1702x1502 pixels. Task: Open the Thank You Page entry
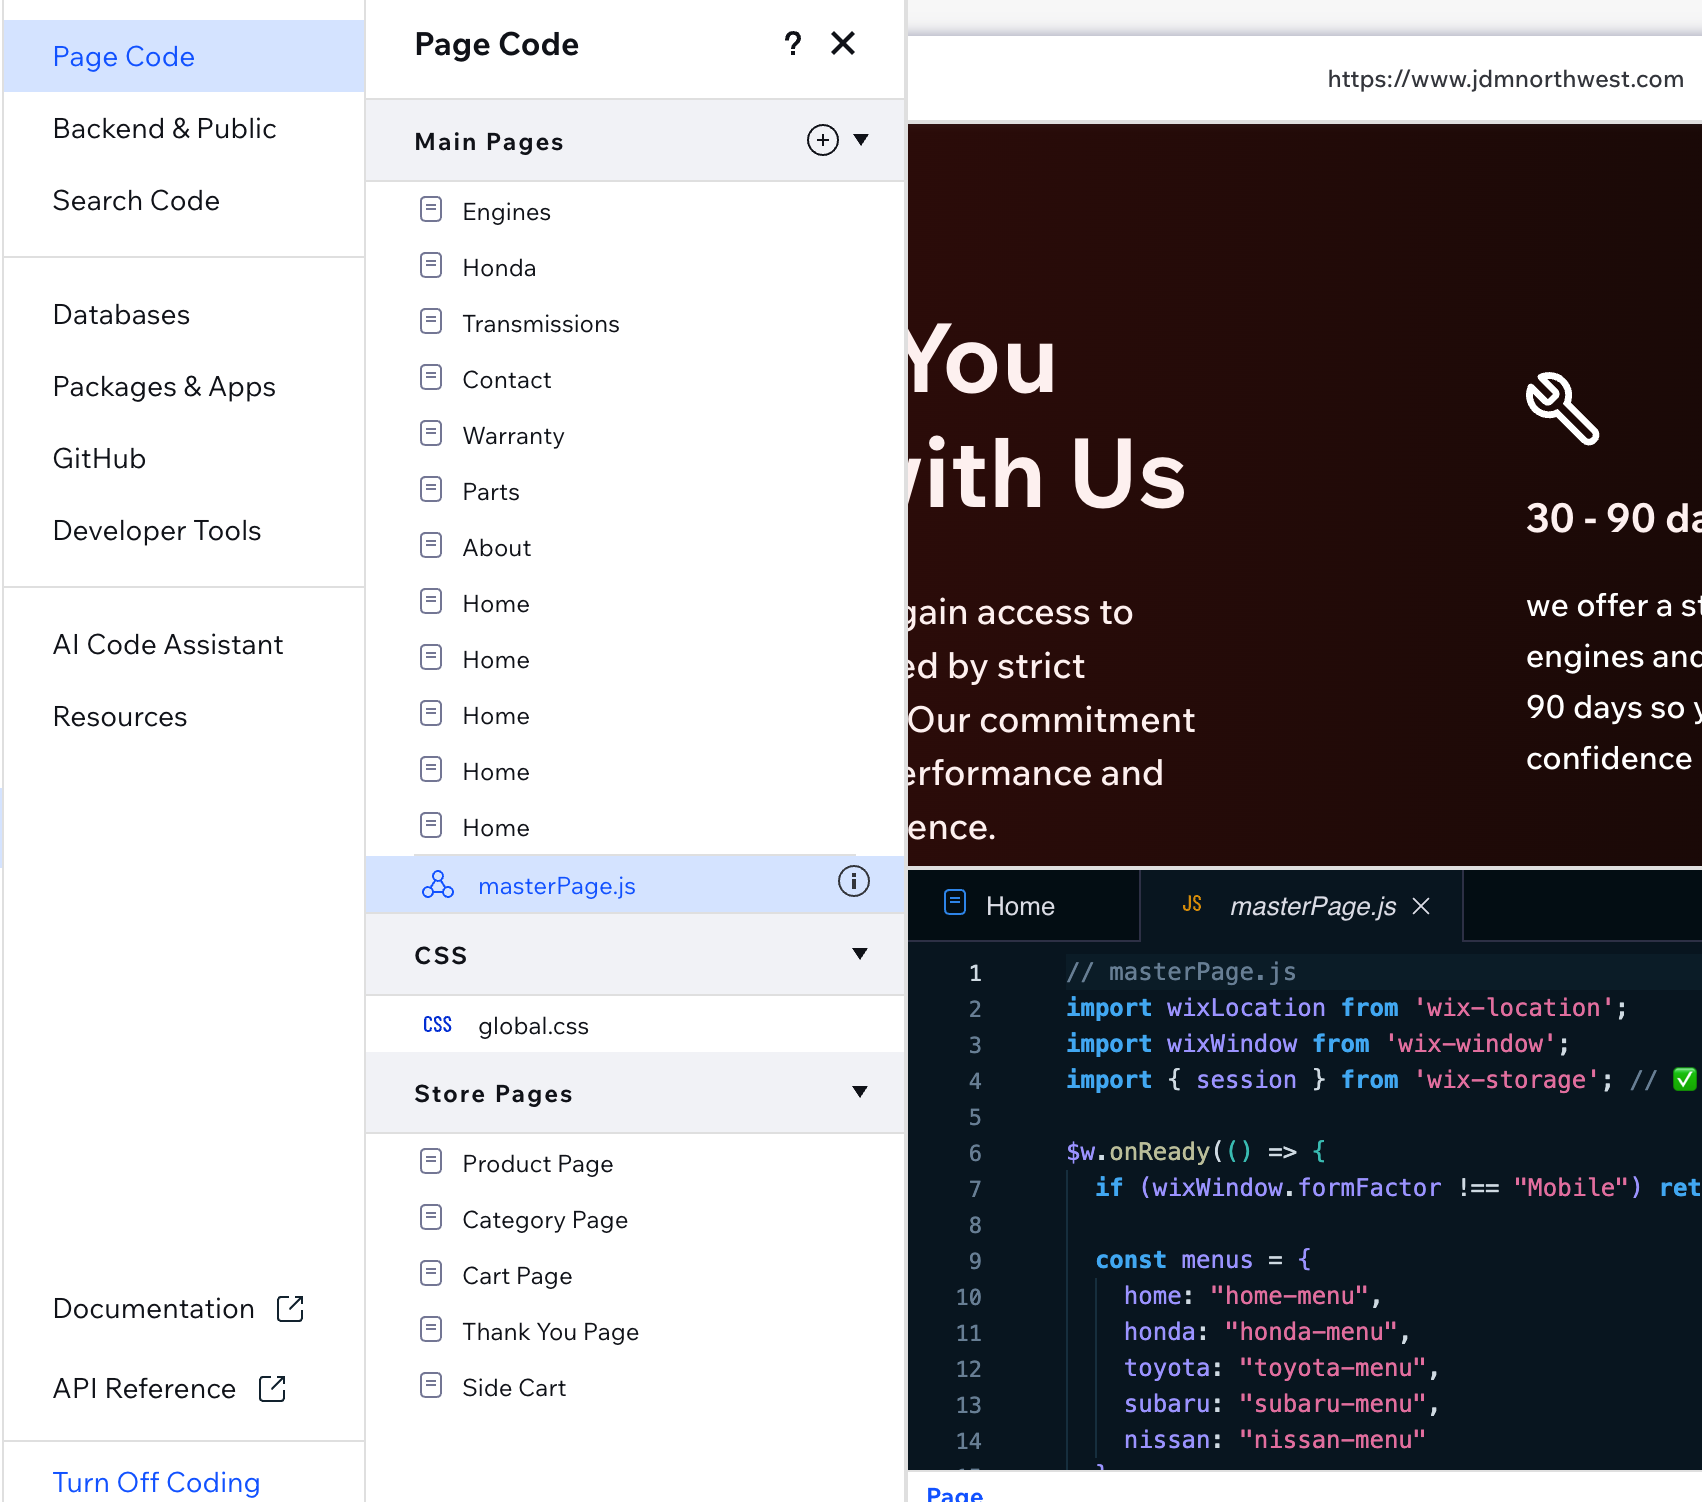(x=550, y=1331)
